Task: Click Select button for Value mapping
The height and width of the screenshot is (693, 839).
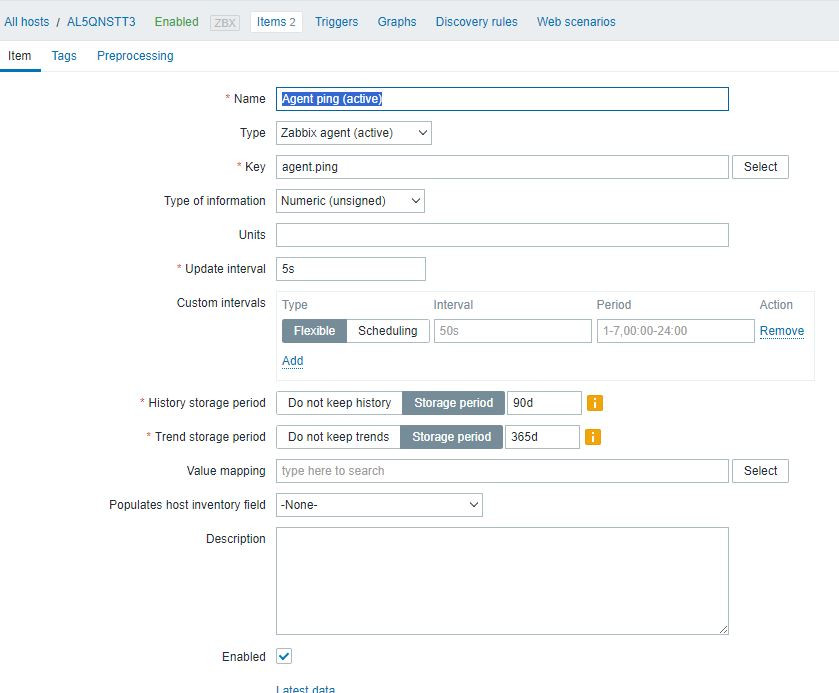Action: [x=760, y=471]
